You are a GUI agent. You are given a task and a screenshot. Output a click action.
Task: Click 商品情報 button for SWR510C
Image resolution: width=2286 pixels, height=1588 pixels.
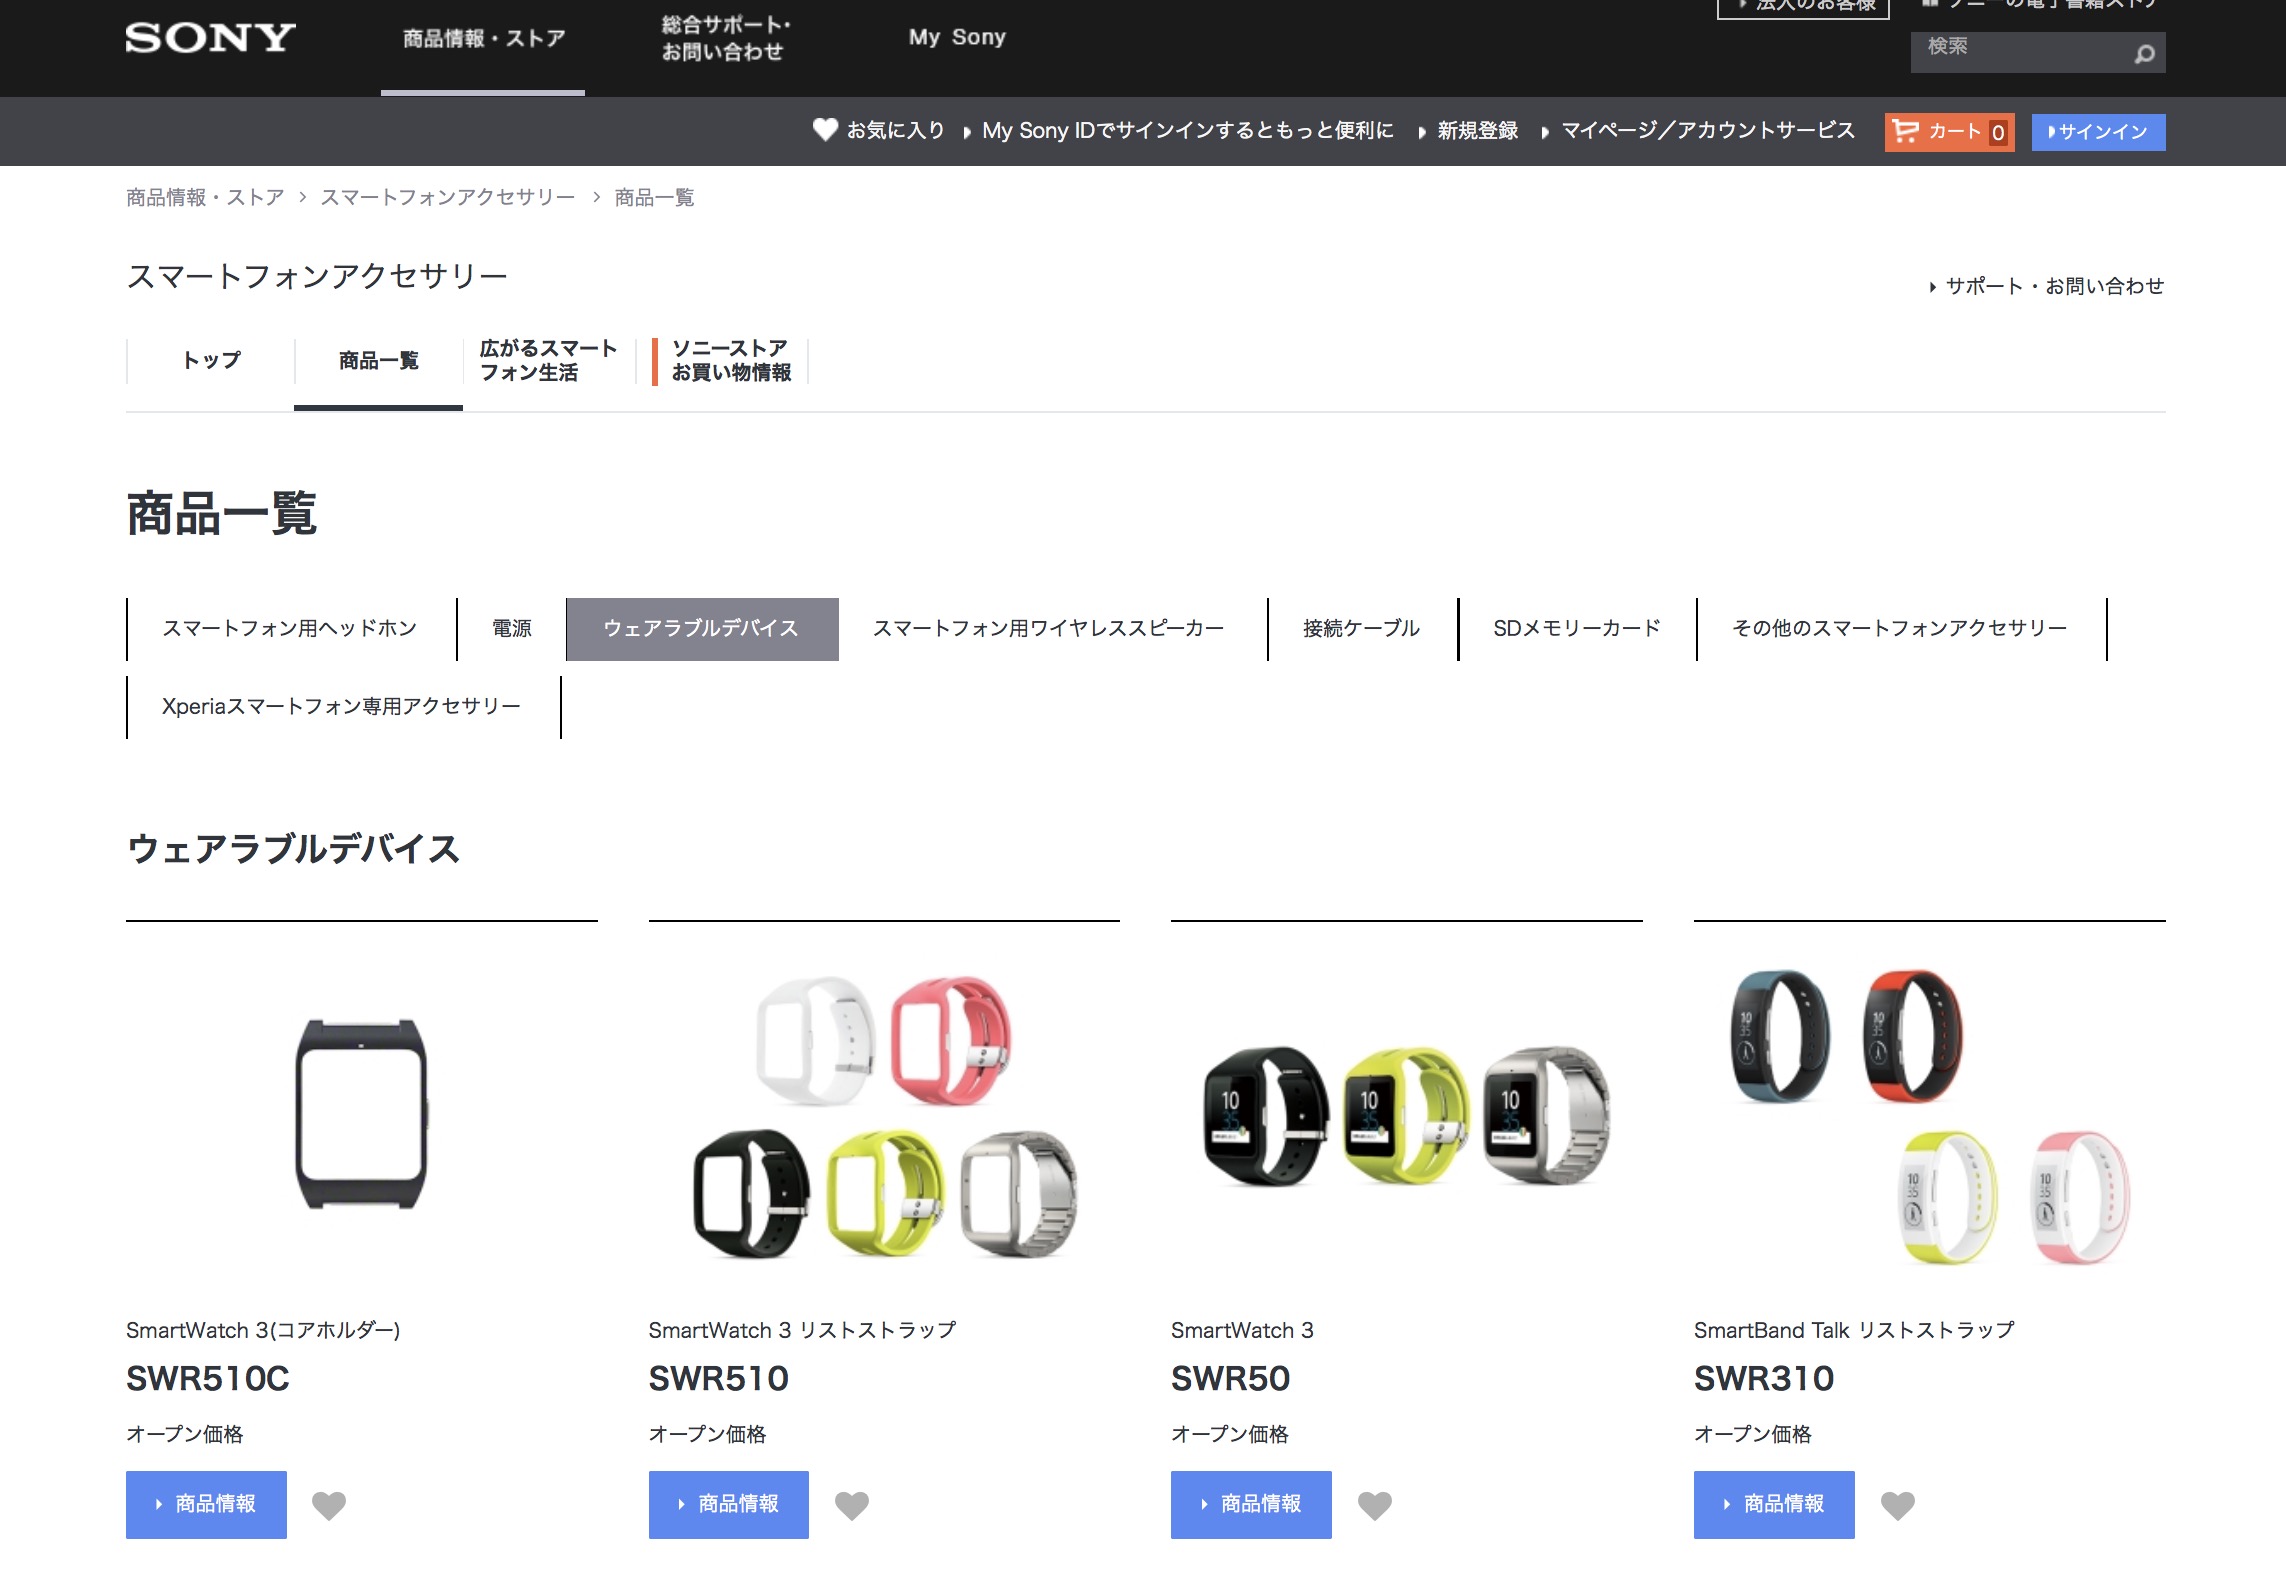[206, 1504]
